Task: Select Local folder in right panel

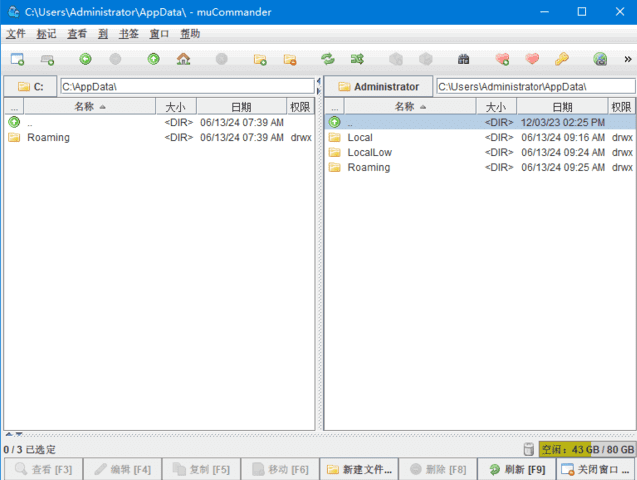Action: click(x=480, y=137)
